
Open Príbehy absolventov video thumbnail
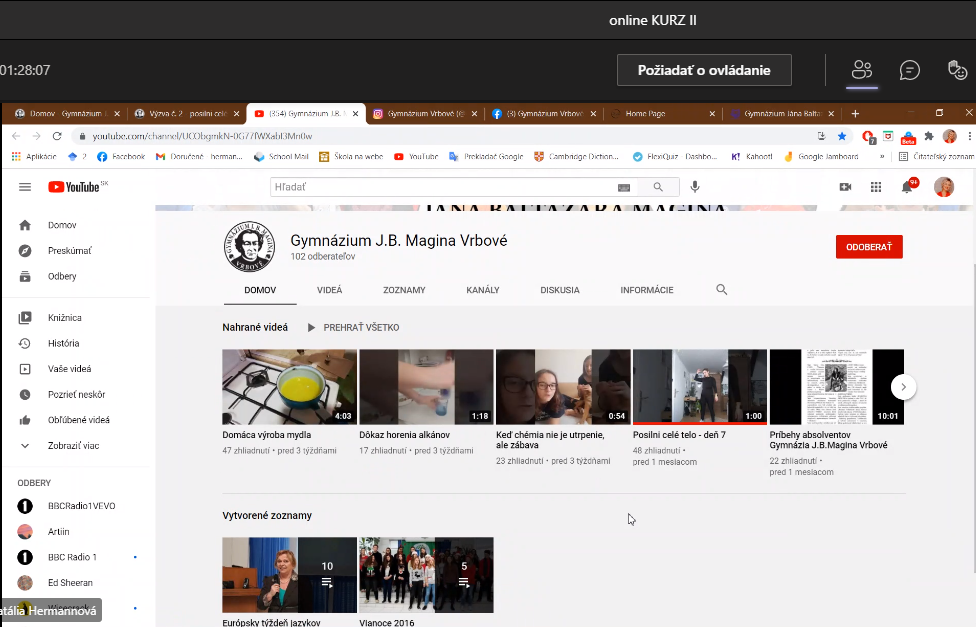point(837,387)
